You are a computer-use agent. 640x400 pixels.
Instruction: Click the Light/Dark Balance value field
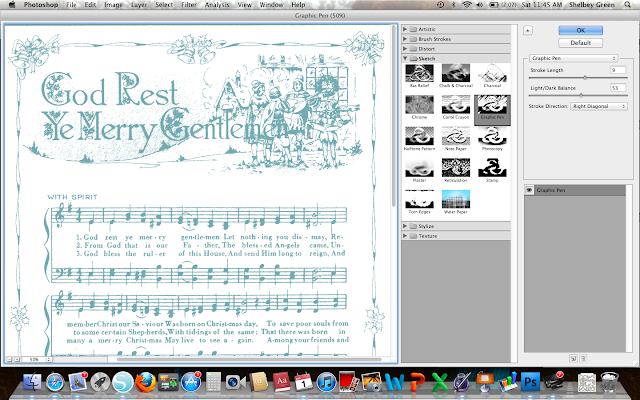point(618,88)
